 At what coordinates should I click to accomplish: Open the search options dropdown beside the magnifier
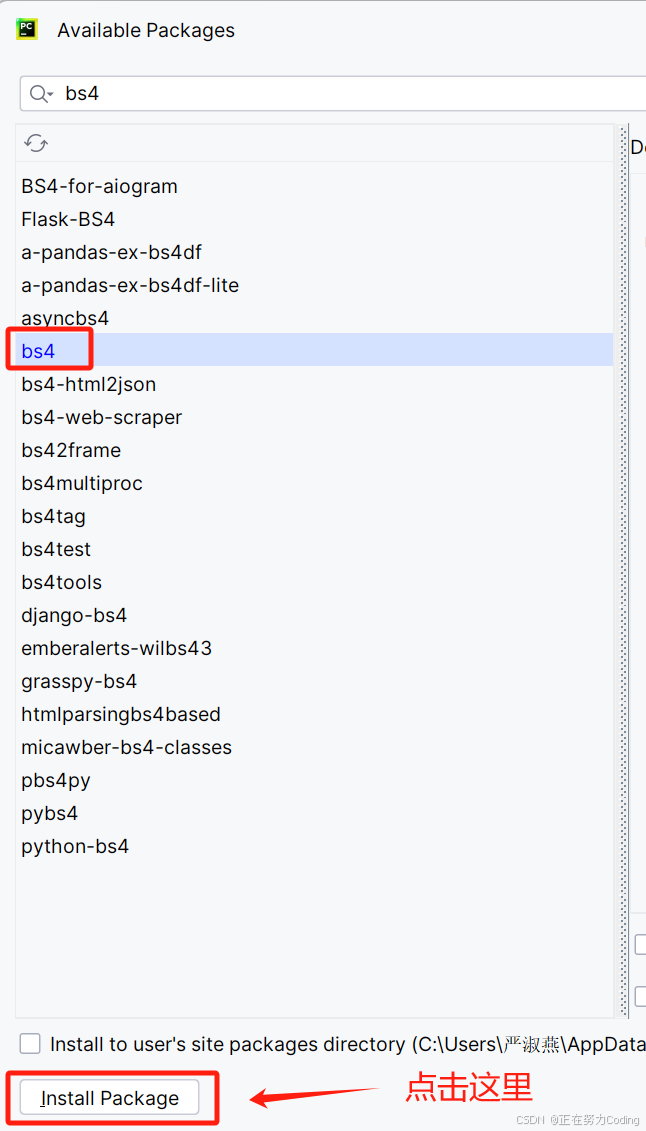pyautogui.click(x=48, y=93)
